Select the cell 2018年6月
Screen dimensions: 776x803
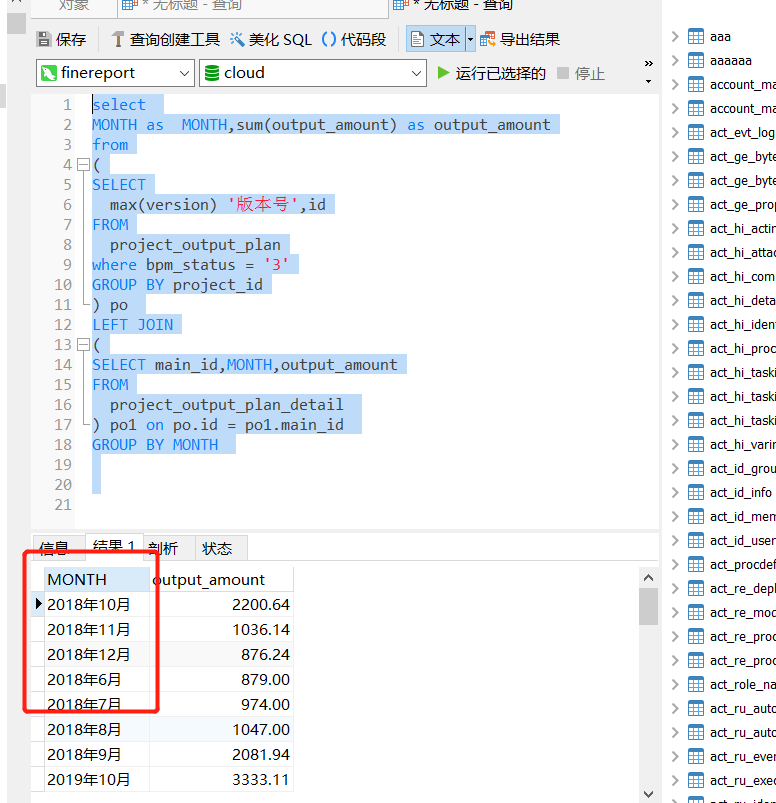(97, 680)
